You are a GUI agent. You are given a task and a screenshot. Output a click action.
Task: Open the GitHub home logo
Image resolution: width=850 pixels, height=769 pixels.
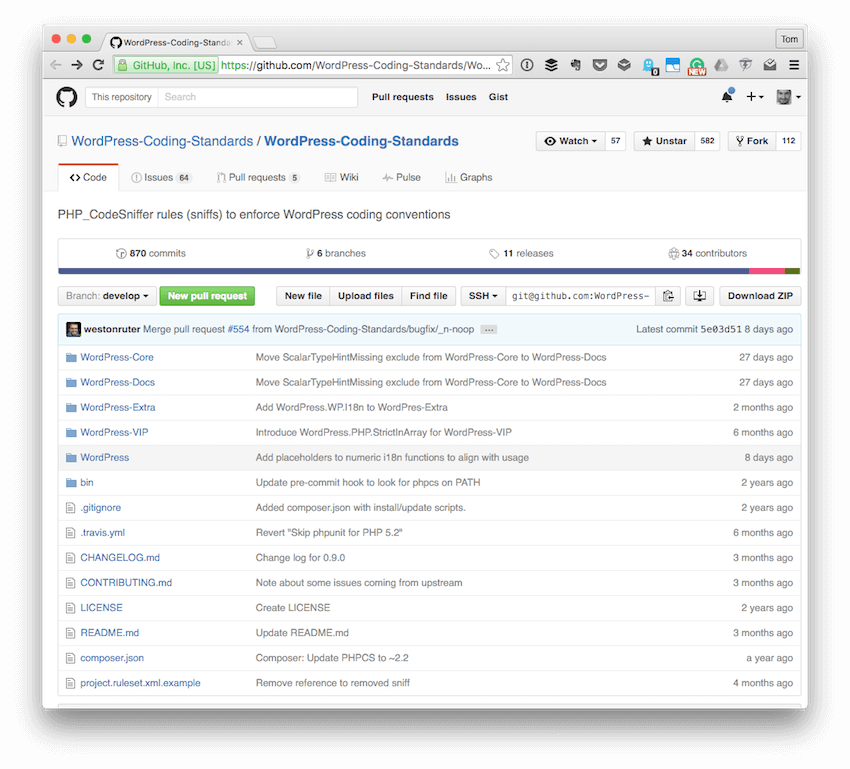point(67,97)
